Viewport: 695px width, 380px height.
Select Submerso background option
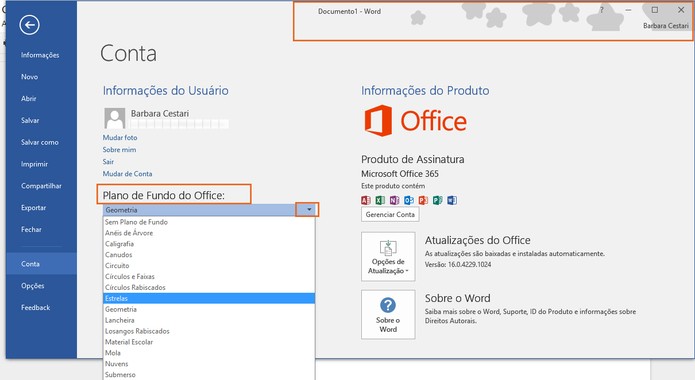(209, 375)
